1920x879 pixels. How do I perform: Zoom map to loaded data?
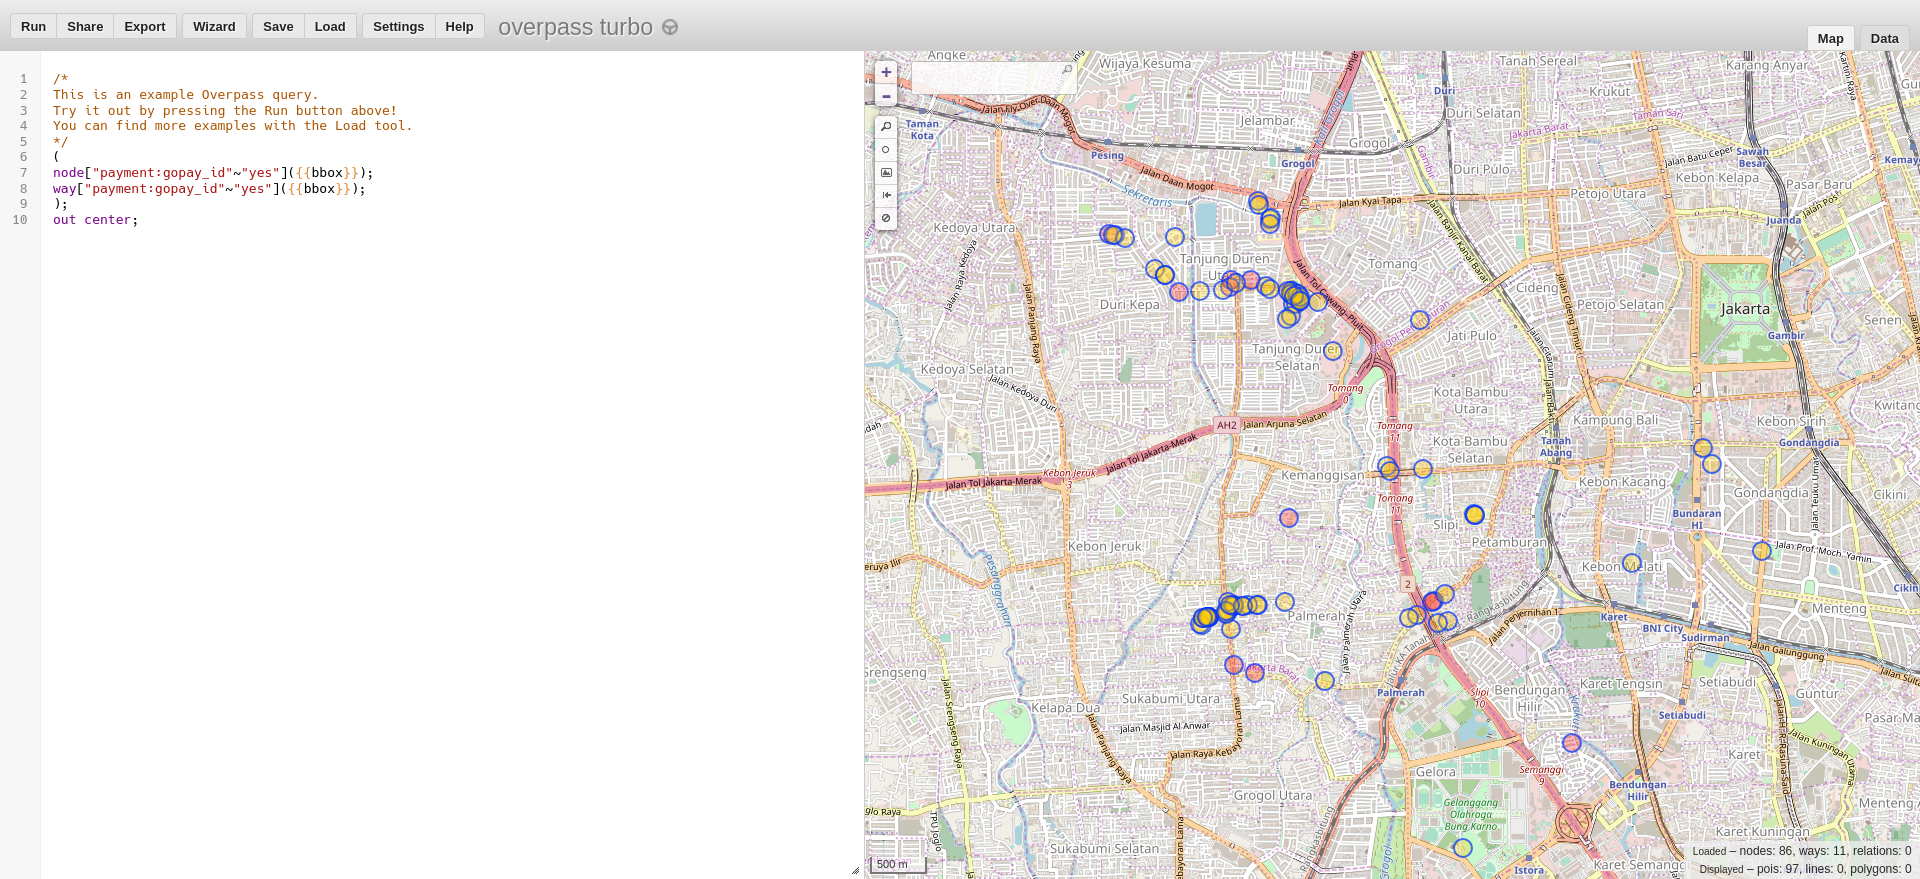tap(886, 127)
